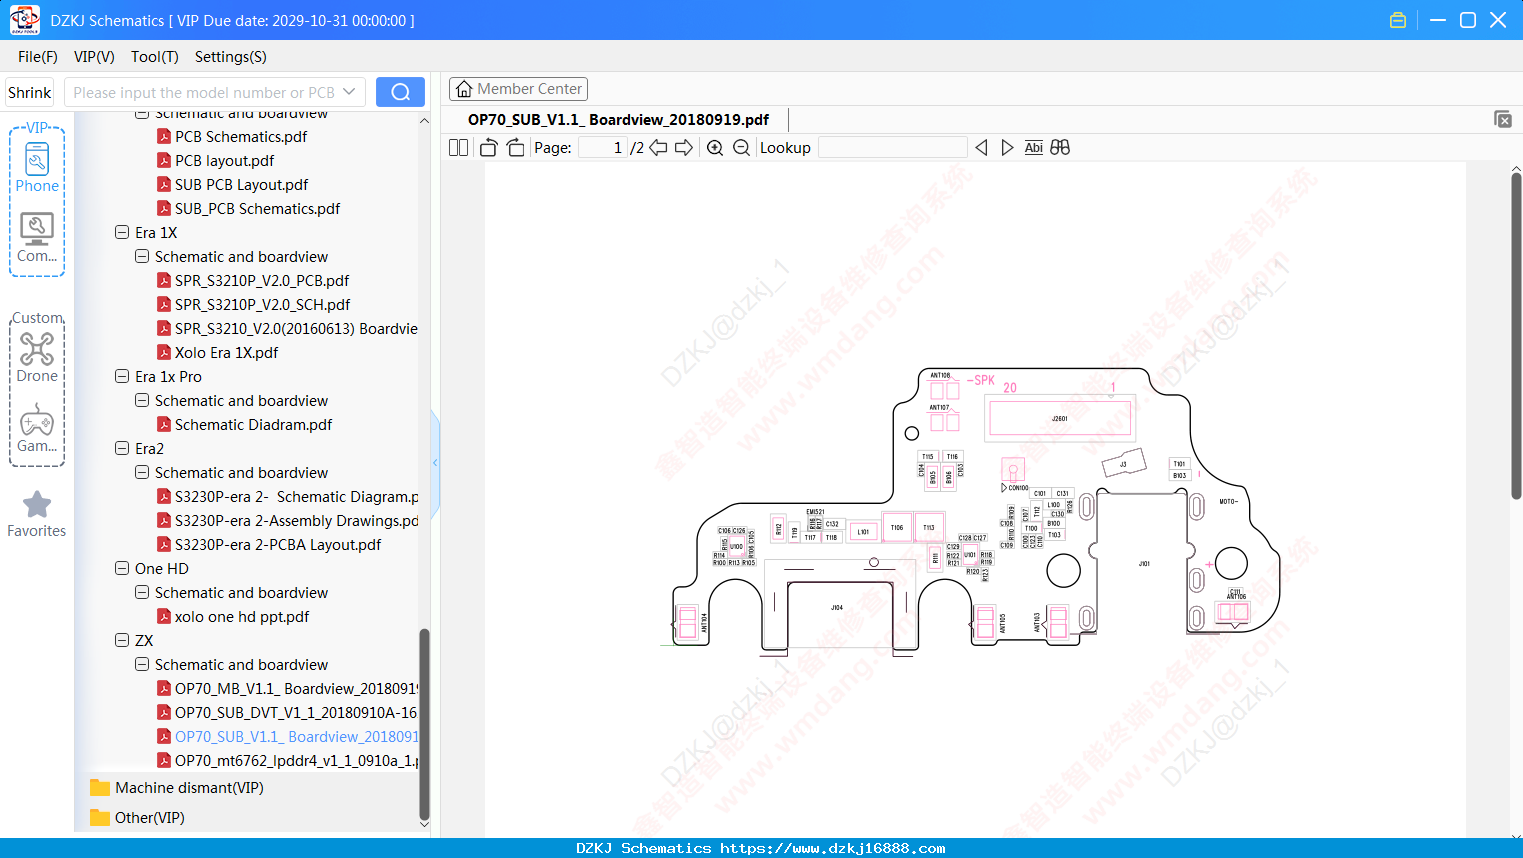Rotate the page clockwise
Viewport: 1523px width, 858px height.
(515, 148)
